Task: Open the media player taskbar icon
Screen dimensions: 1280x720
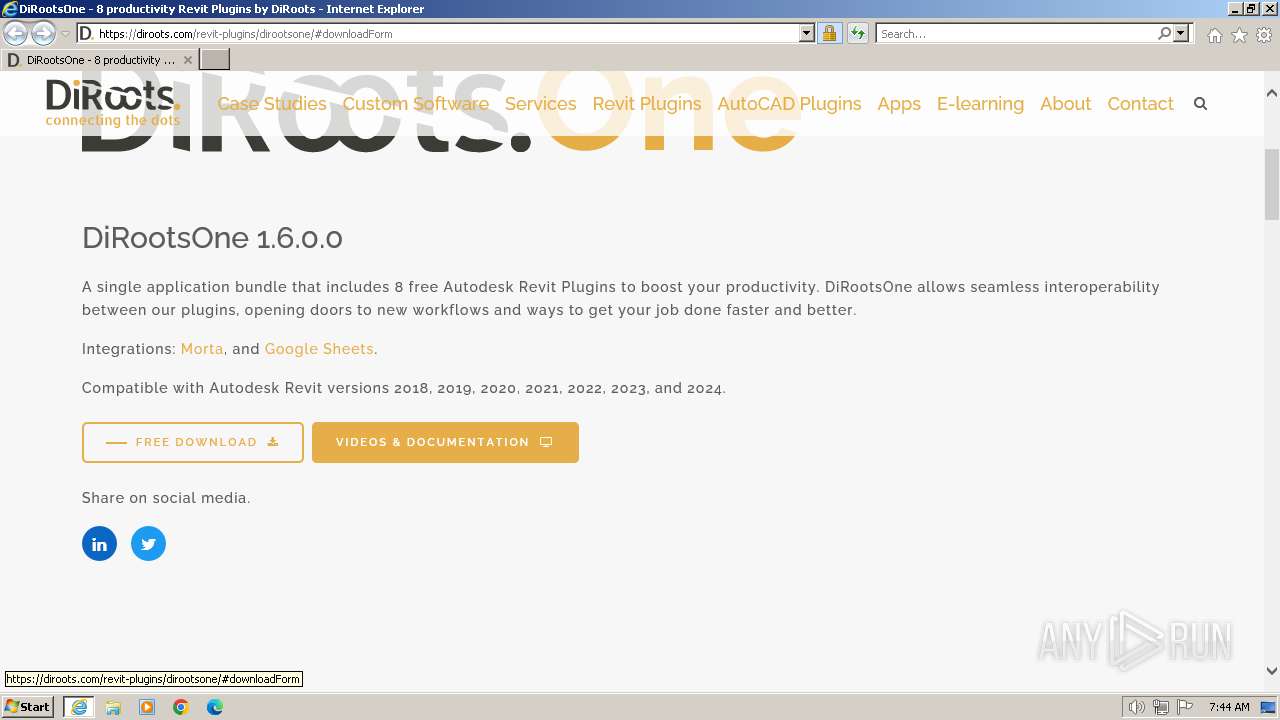Action: pyautogui.click(x=147, y=707)
